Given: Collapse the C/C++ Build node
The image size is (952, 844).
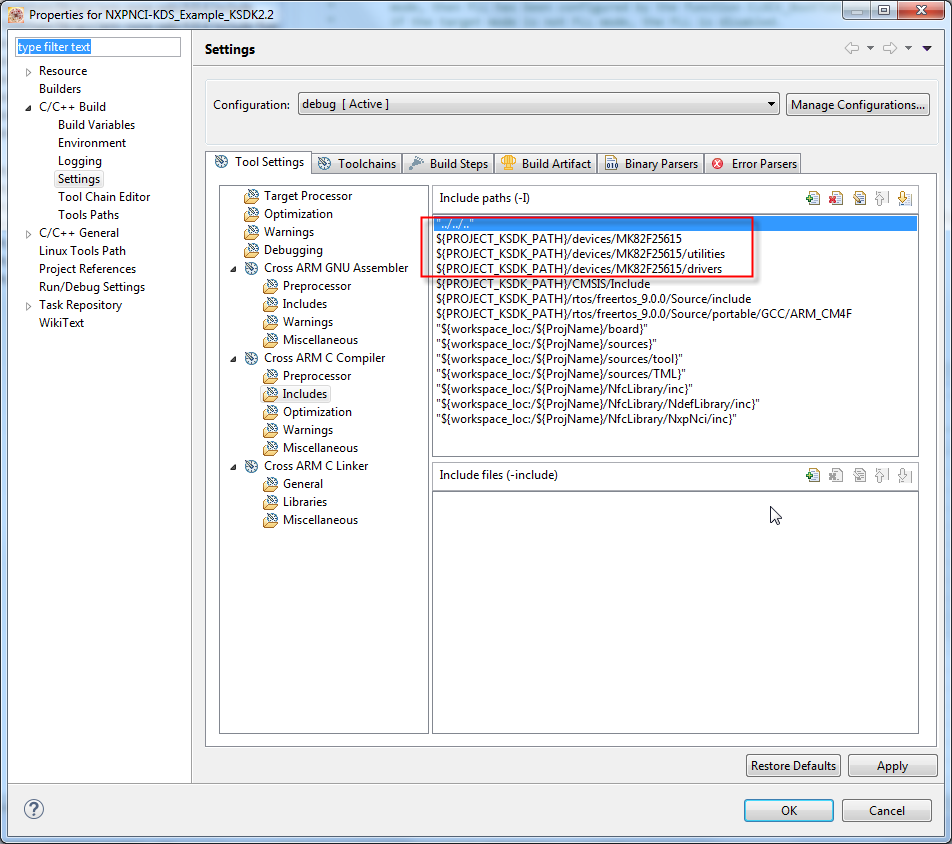Looking at the screenshot, I should point(28,107).
